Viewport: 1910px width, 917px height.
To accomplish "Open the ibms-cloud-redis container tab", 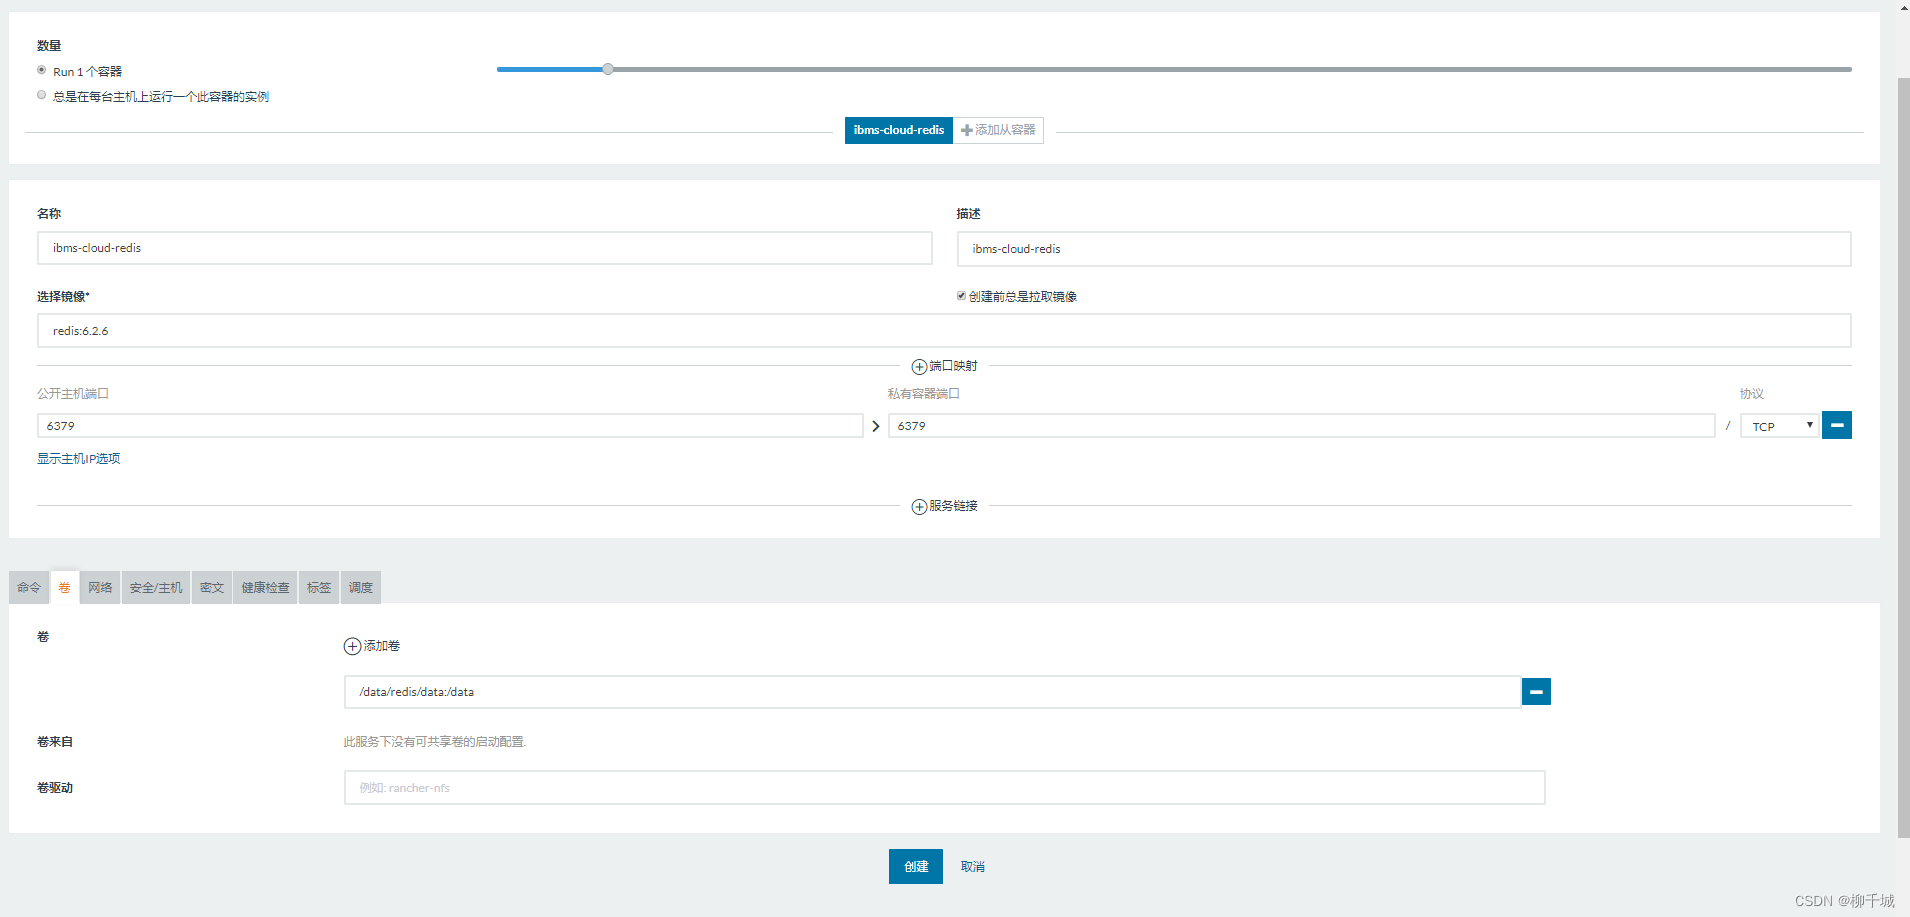I will pyautogui.click(x=898, y=130).
